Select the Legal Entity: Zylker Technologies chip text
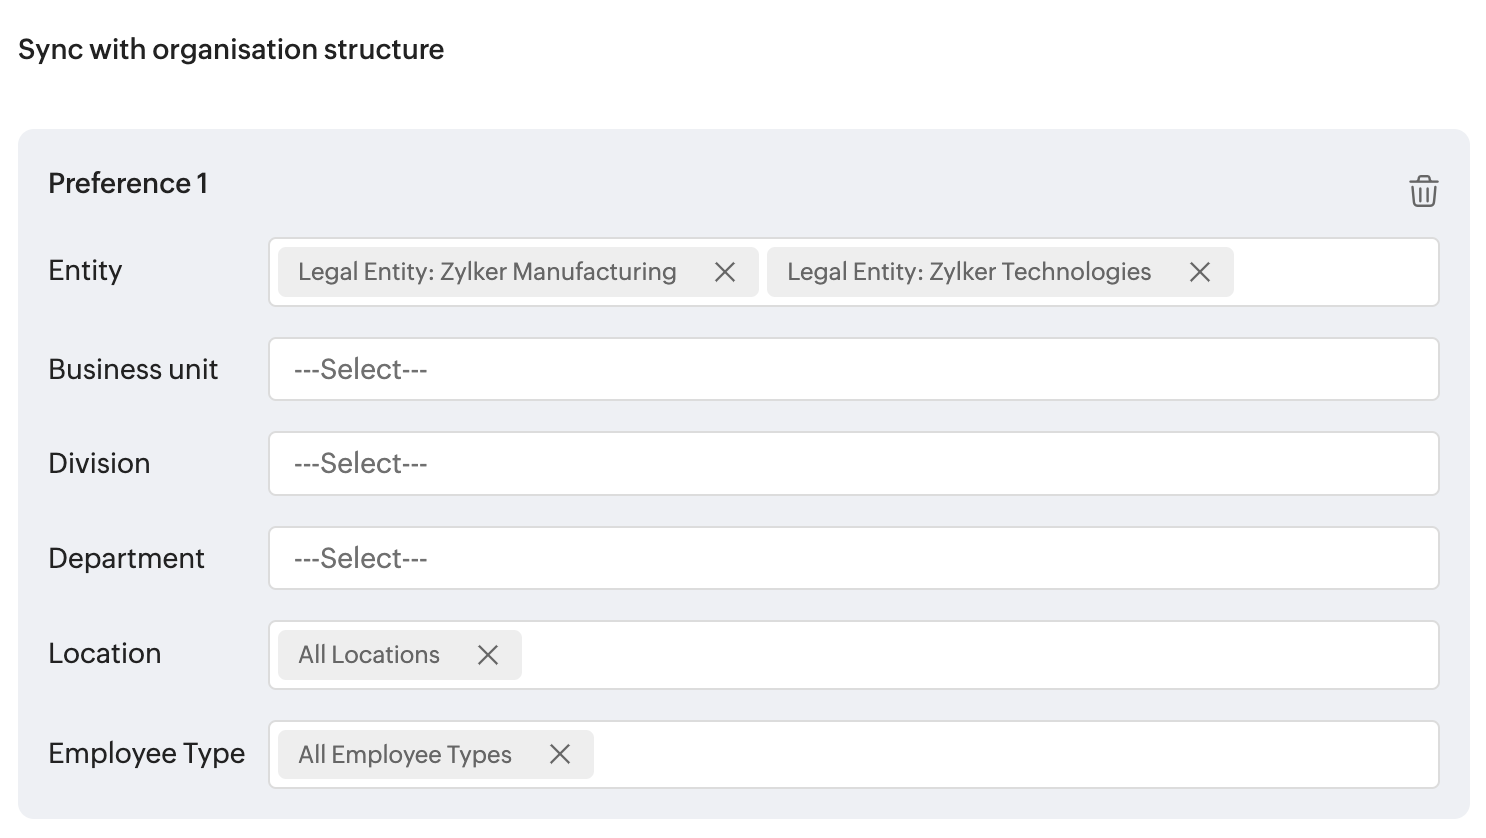Screen dimensions: 1486x838 click(x=969, y=272)
